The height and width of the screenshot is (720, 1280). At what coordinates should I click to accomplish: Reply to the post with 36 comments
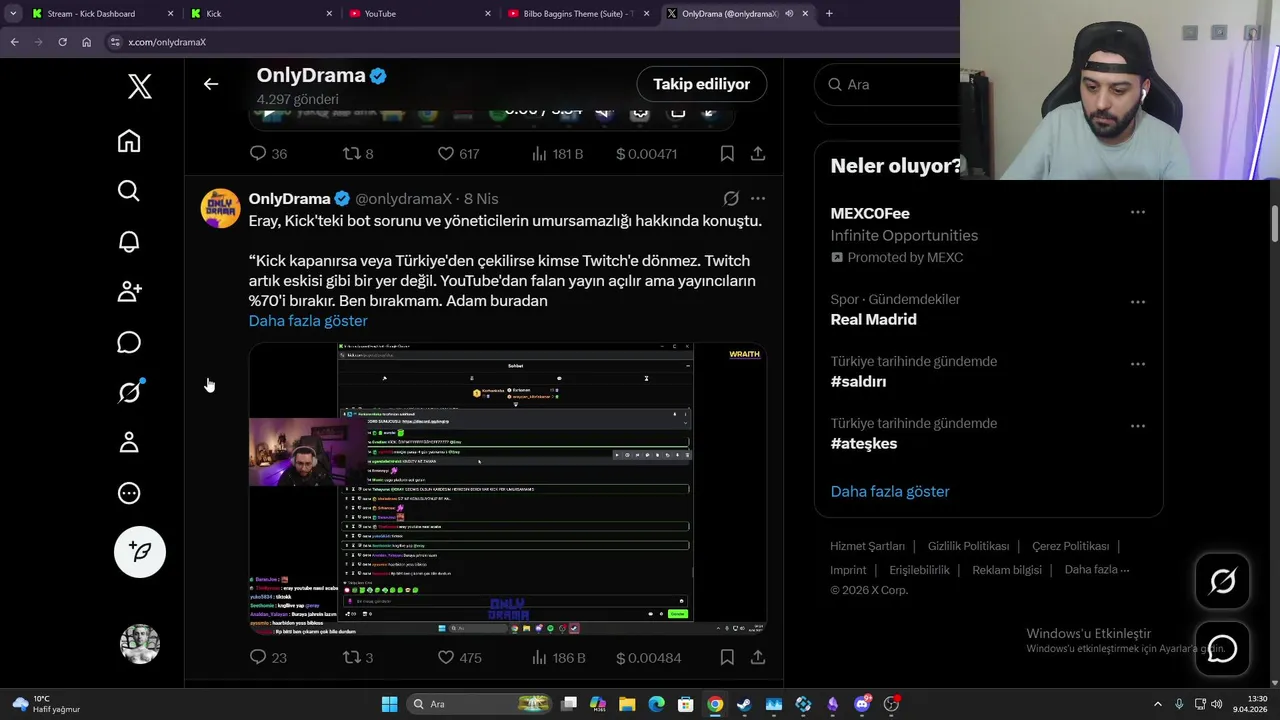point(267,154)
